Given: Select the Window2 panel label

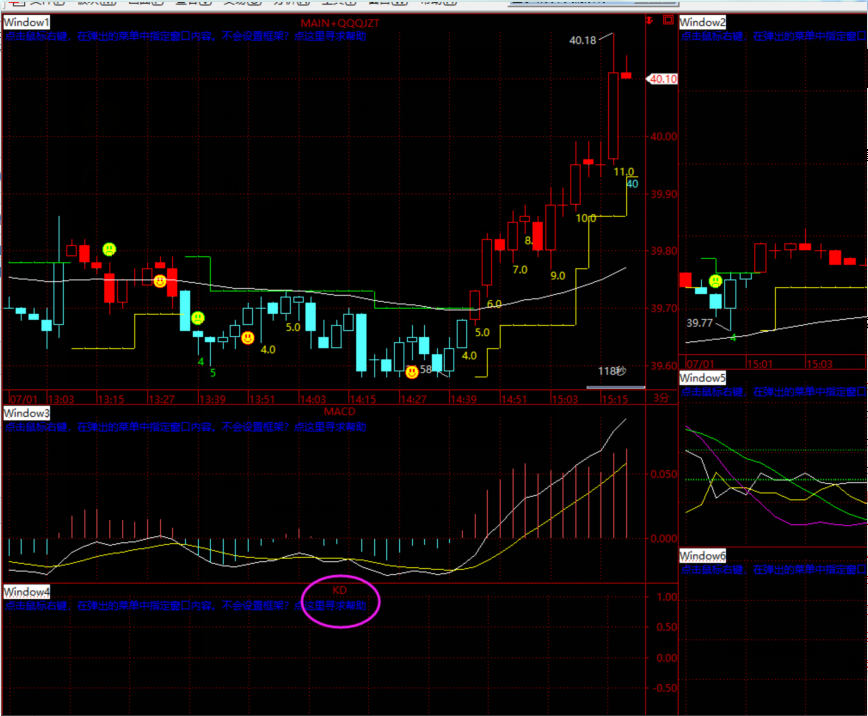Looking at the screenshot, I should pos(704,22).
